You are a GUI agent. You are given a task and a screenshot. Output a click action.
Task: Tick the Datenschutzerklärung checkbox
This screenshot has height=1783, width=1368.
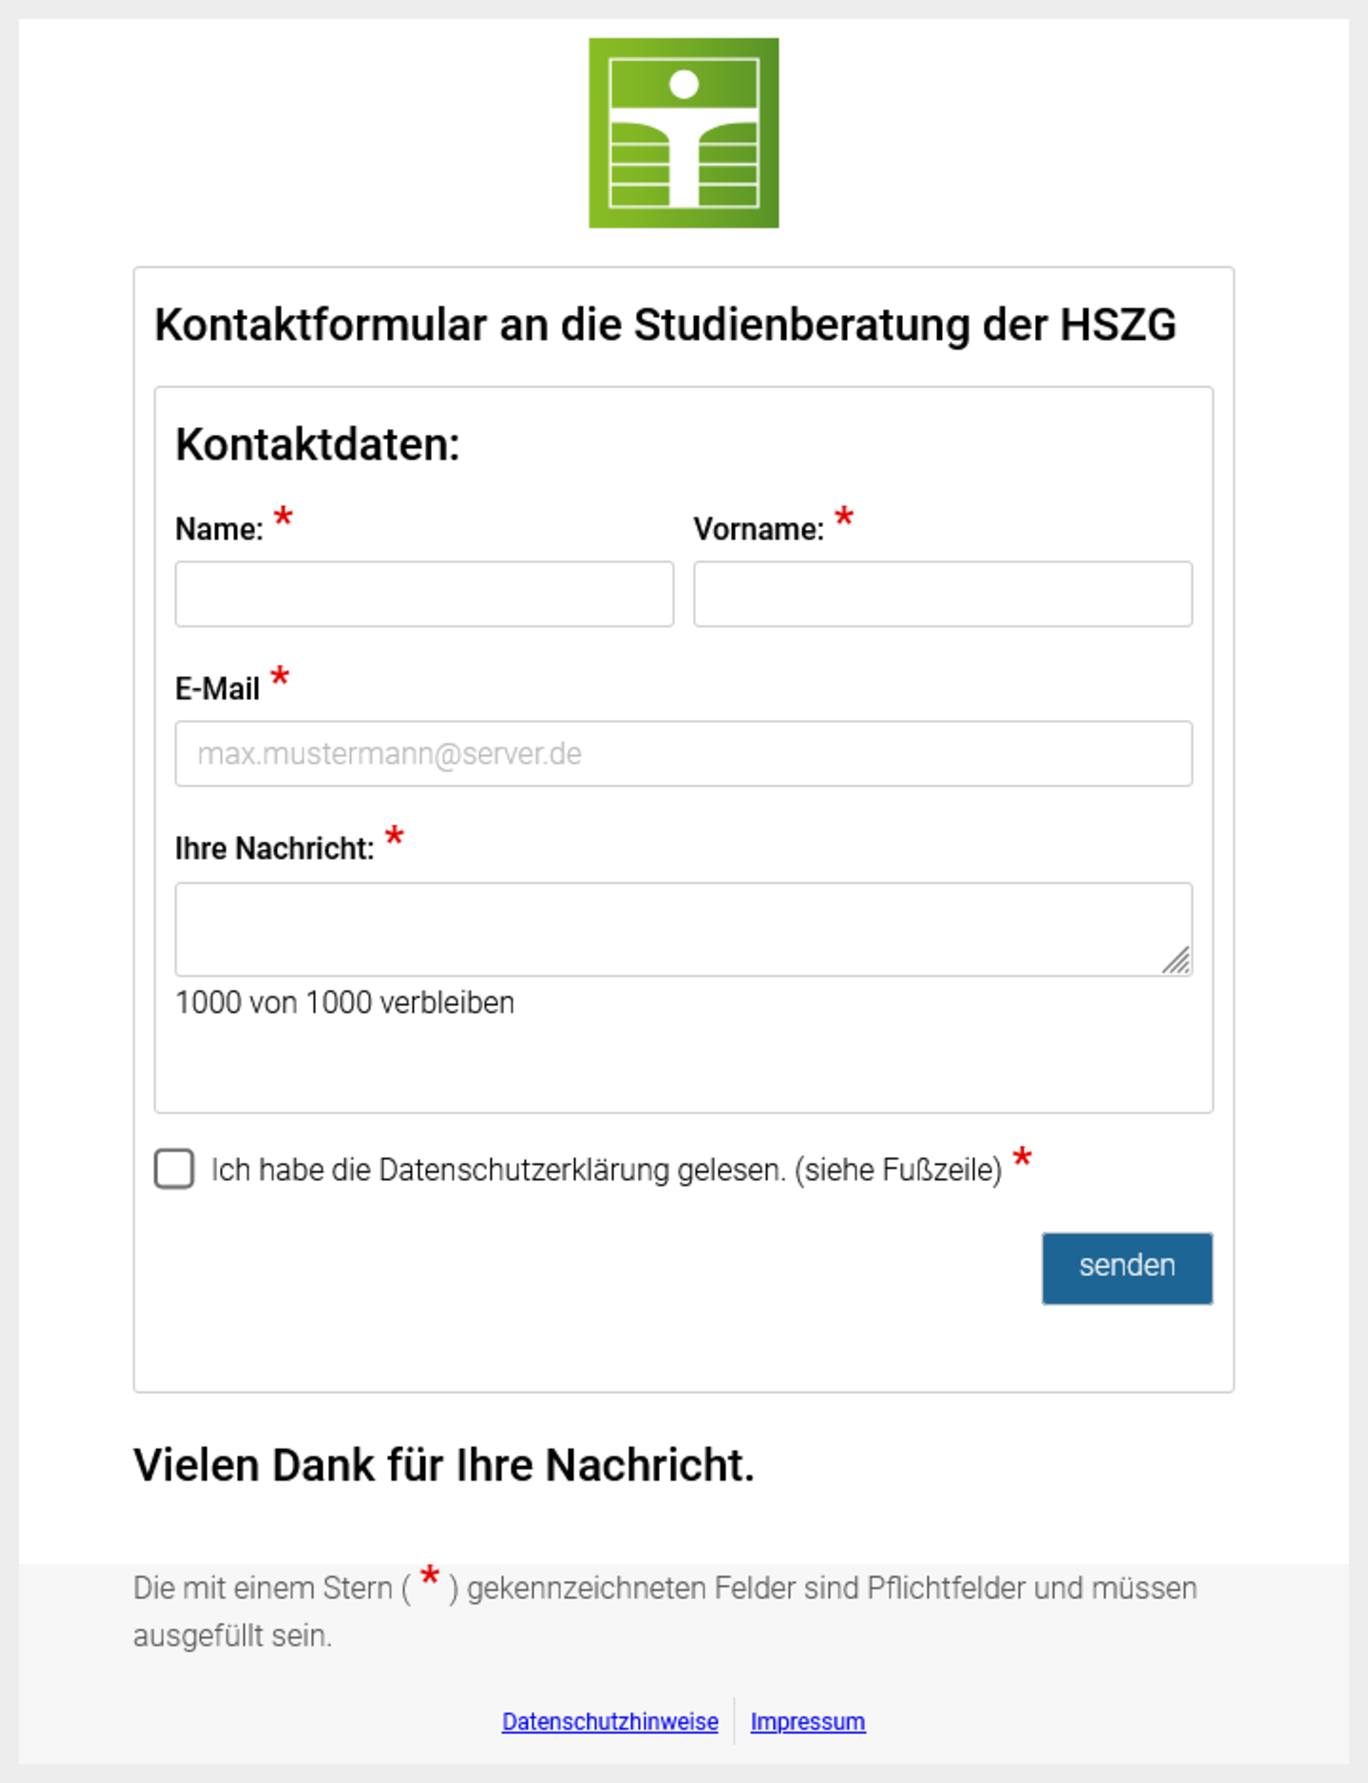(174, 1169)
